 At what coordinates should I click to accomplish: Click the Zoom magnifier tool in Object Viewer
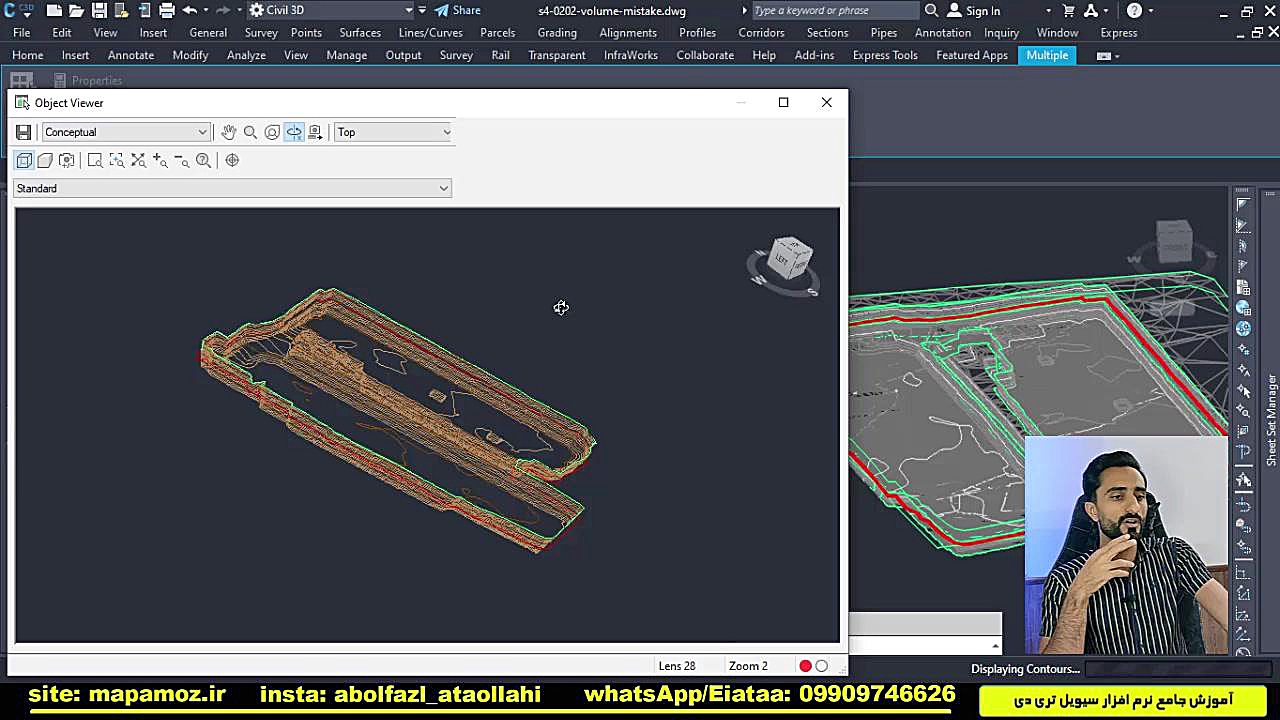coord(250,132)
